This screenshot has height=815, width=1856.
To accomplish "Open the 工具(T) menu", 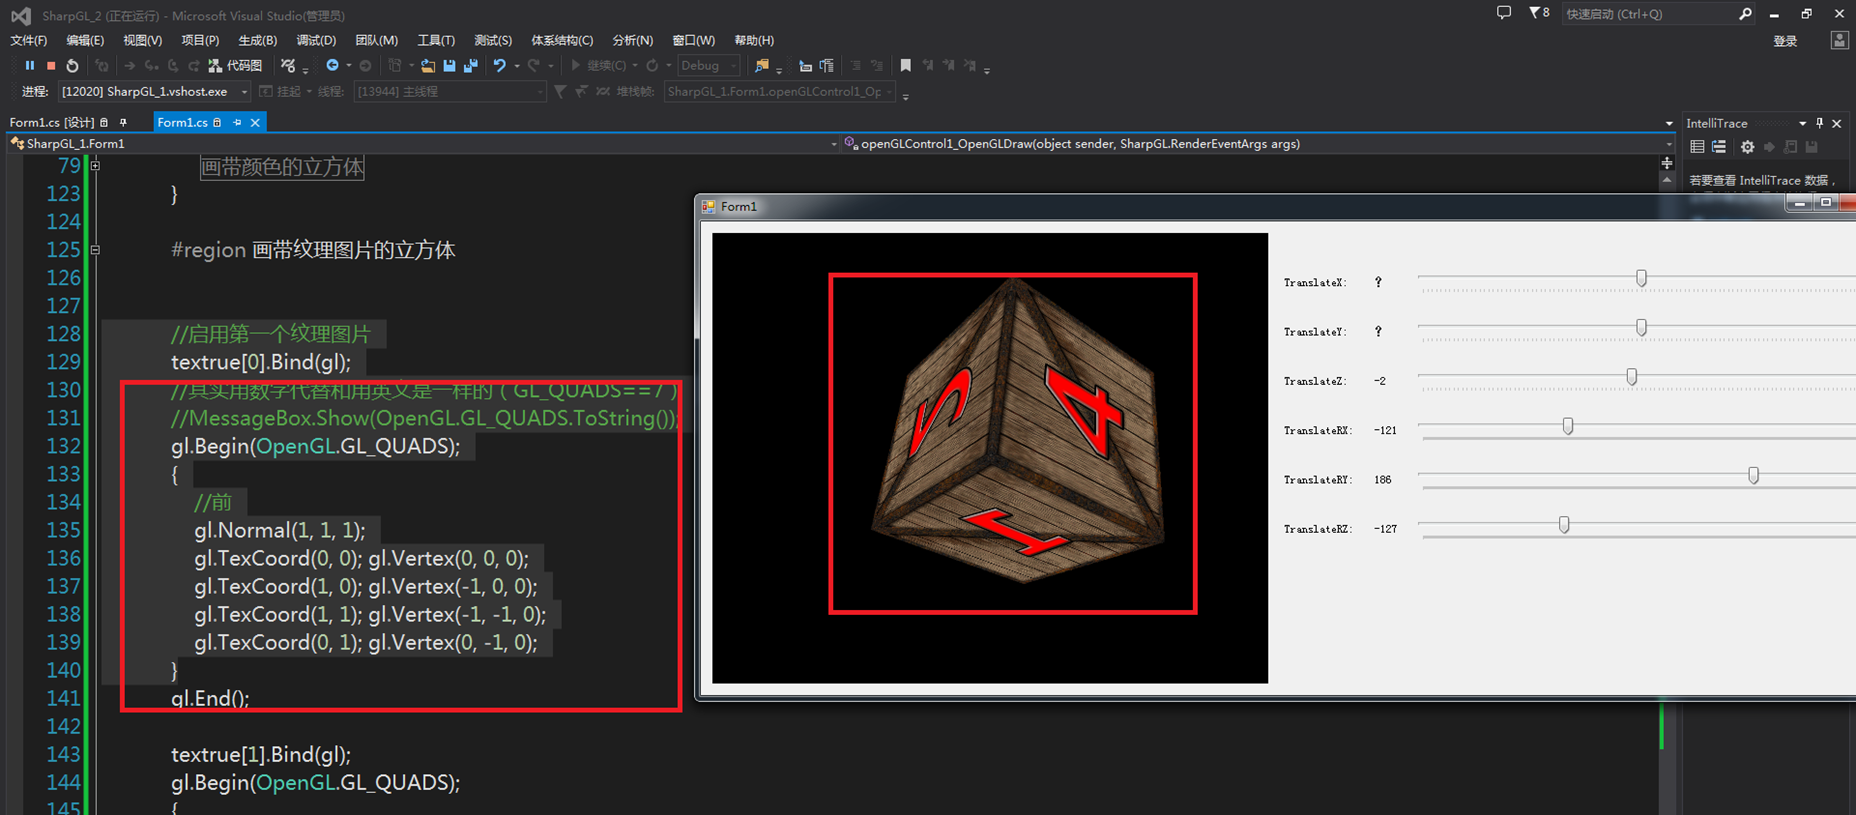I will (436, 40).
